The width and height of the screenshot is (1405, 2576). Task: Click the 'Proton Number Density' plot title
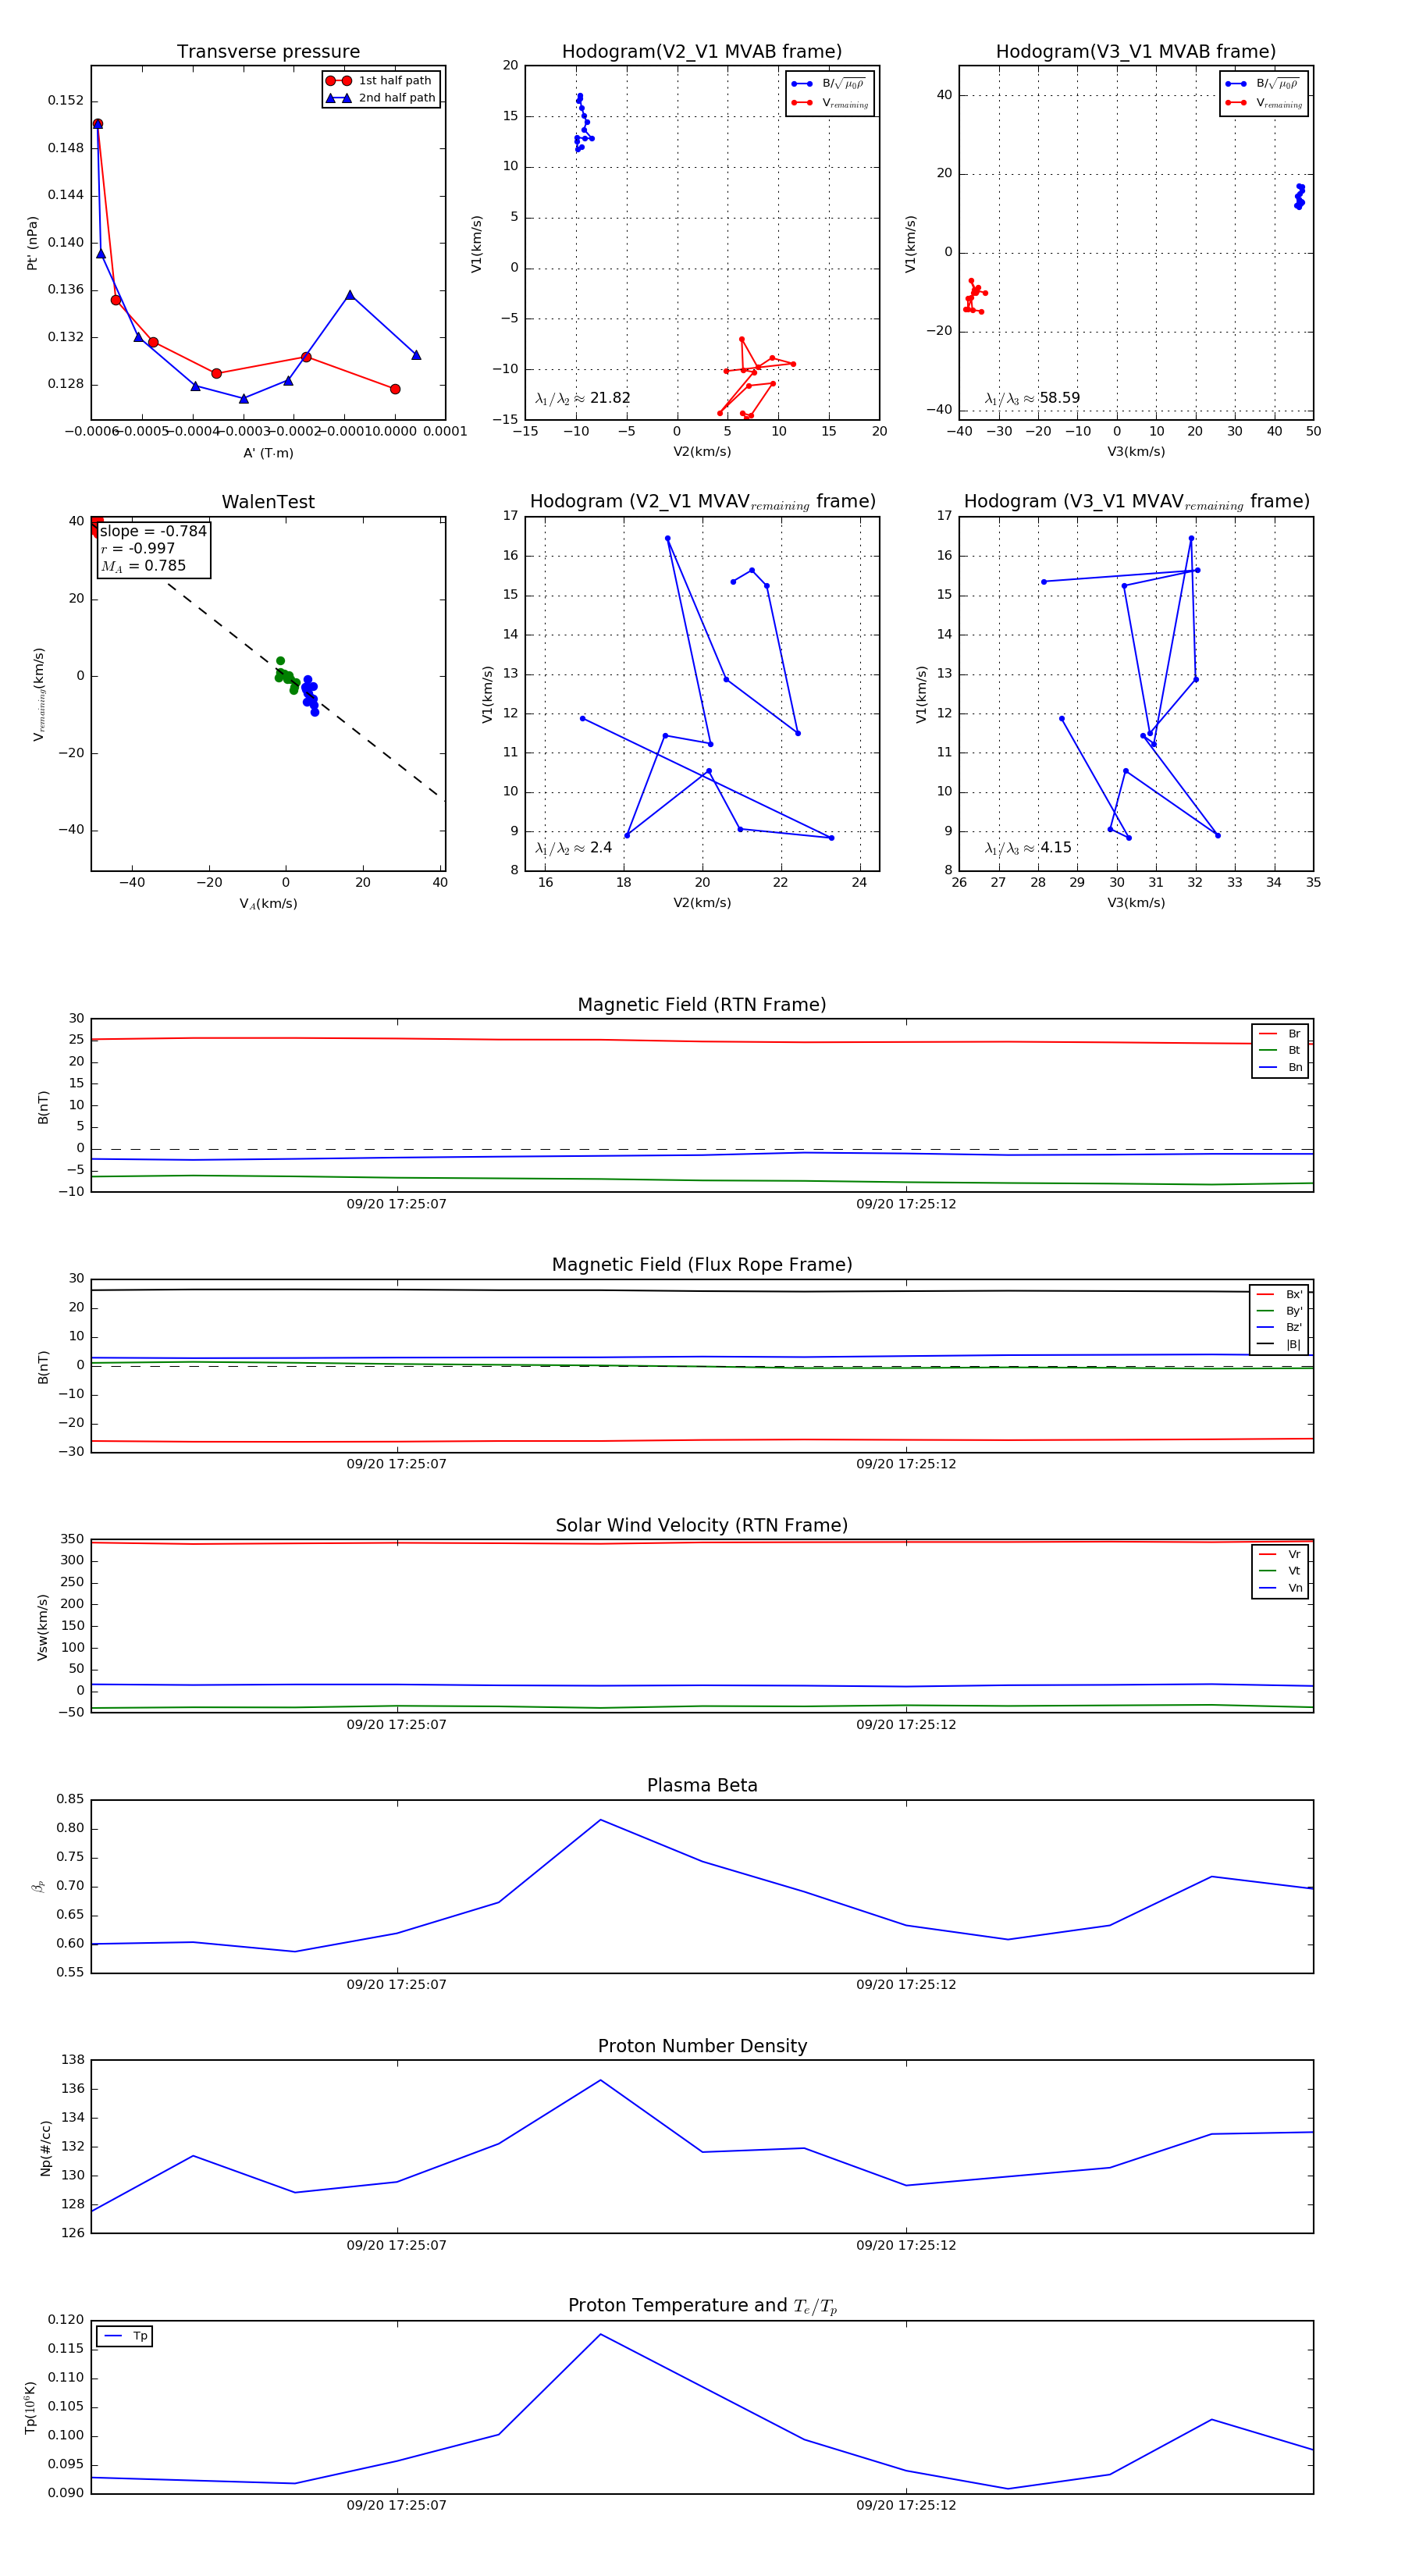(702, 2047)
